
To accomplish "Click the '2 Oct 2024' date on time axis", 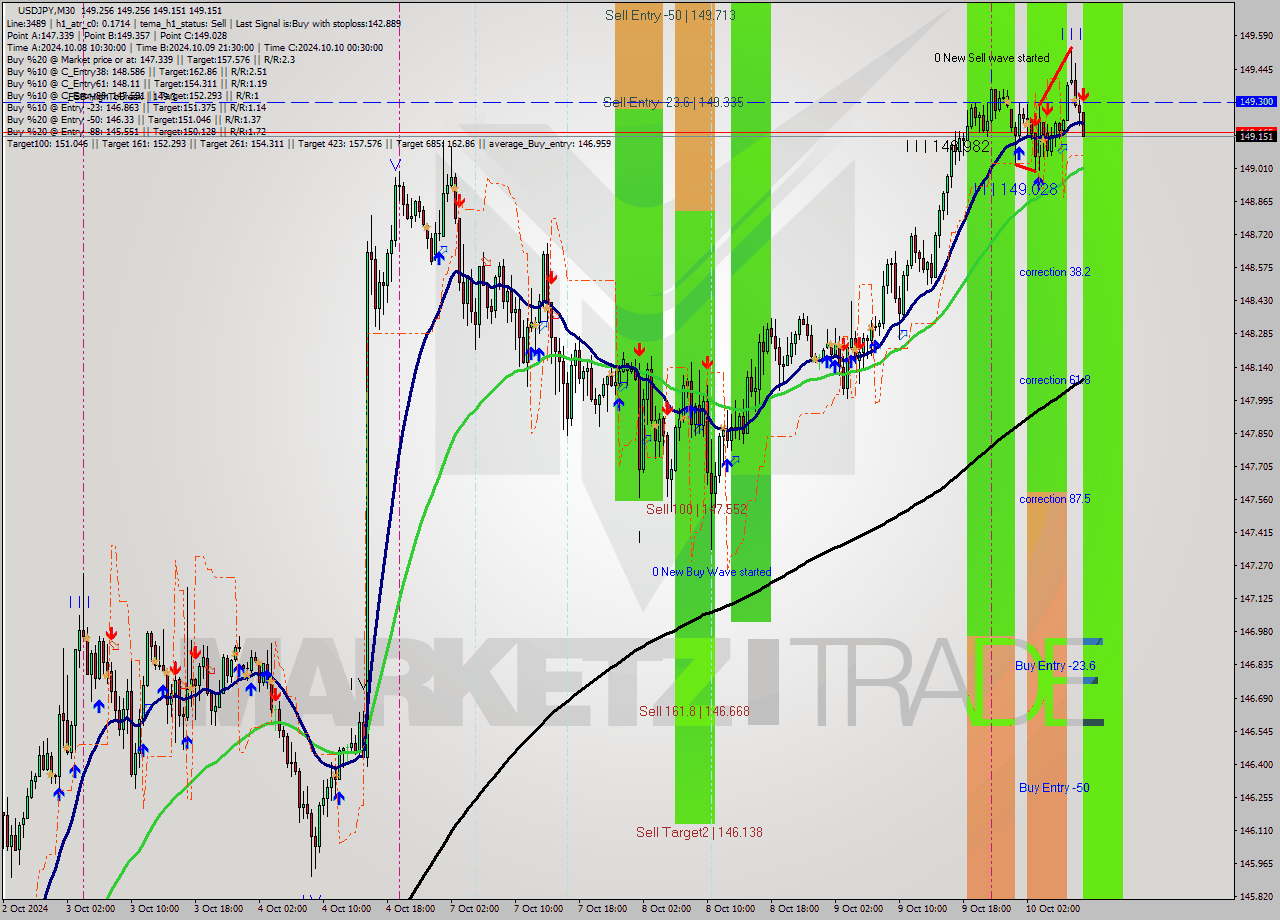I will 25,909.
